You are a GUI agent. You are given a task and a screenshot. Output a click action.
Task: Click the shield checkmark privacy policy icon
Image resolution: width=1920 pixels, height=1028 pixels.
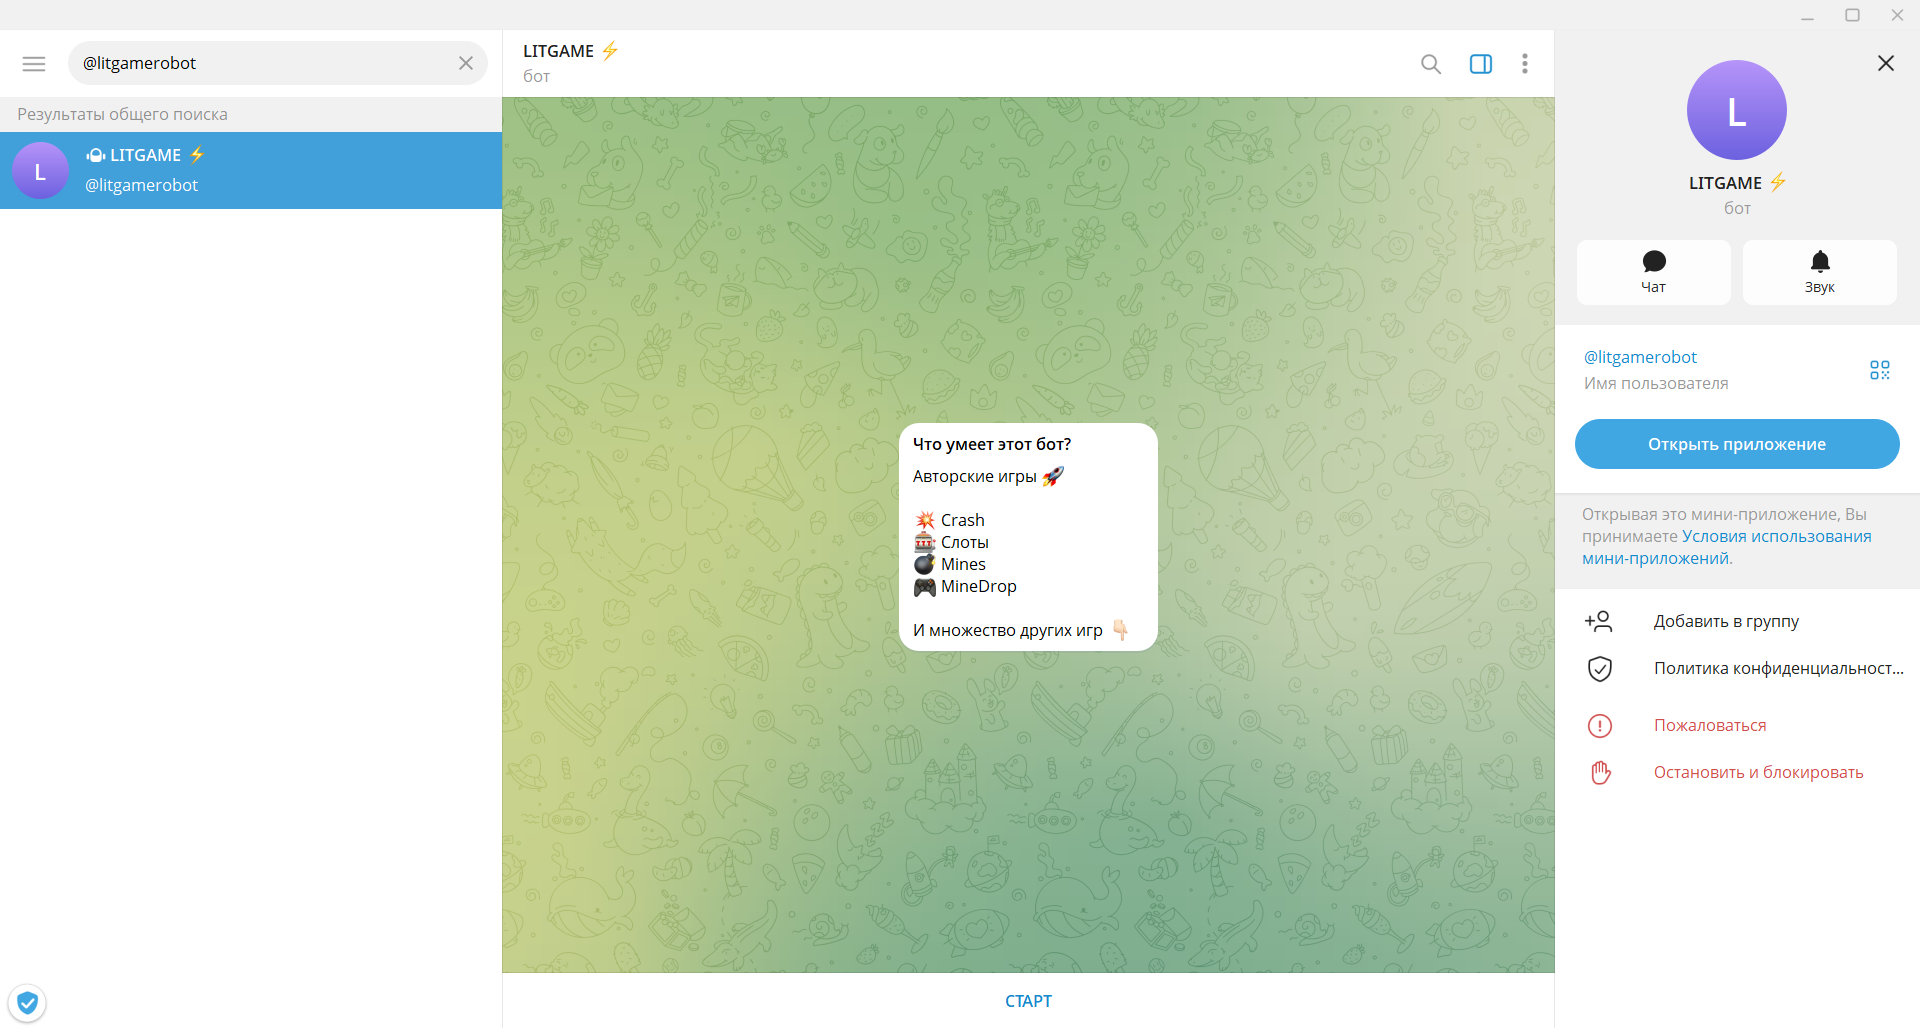pyautogui.click(x=1600, y=668)
